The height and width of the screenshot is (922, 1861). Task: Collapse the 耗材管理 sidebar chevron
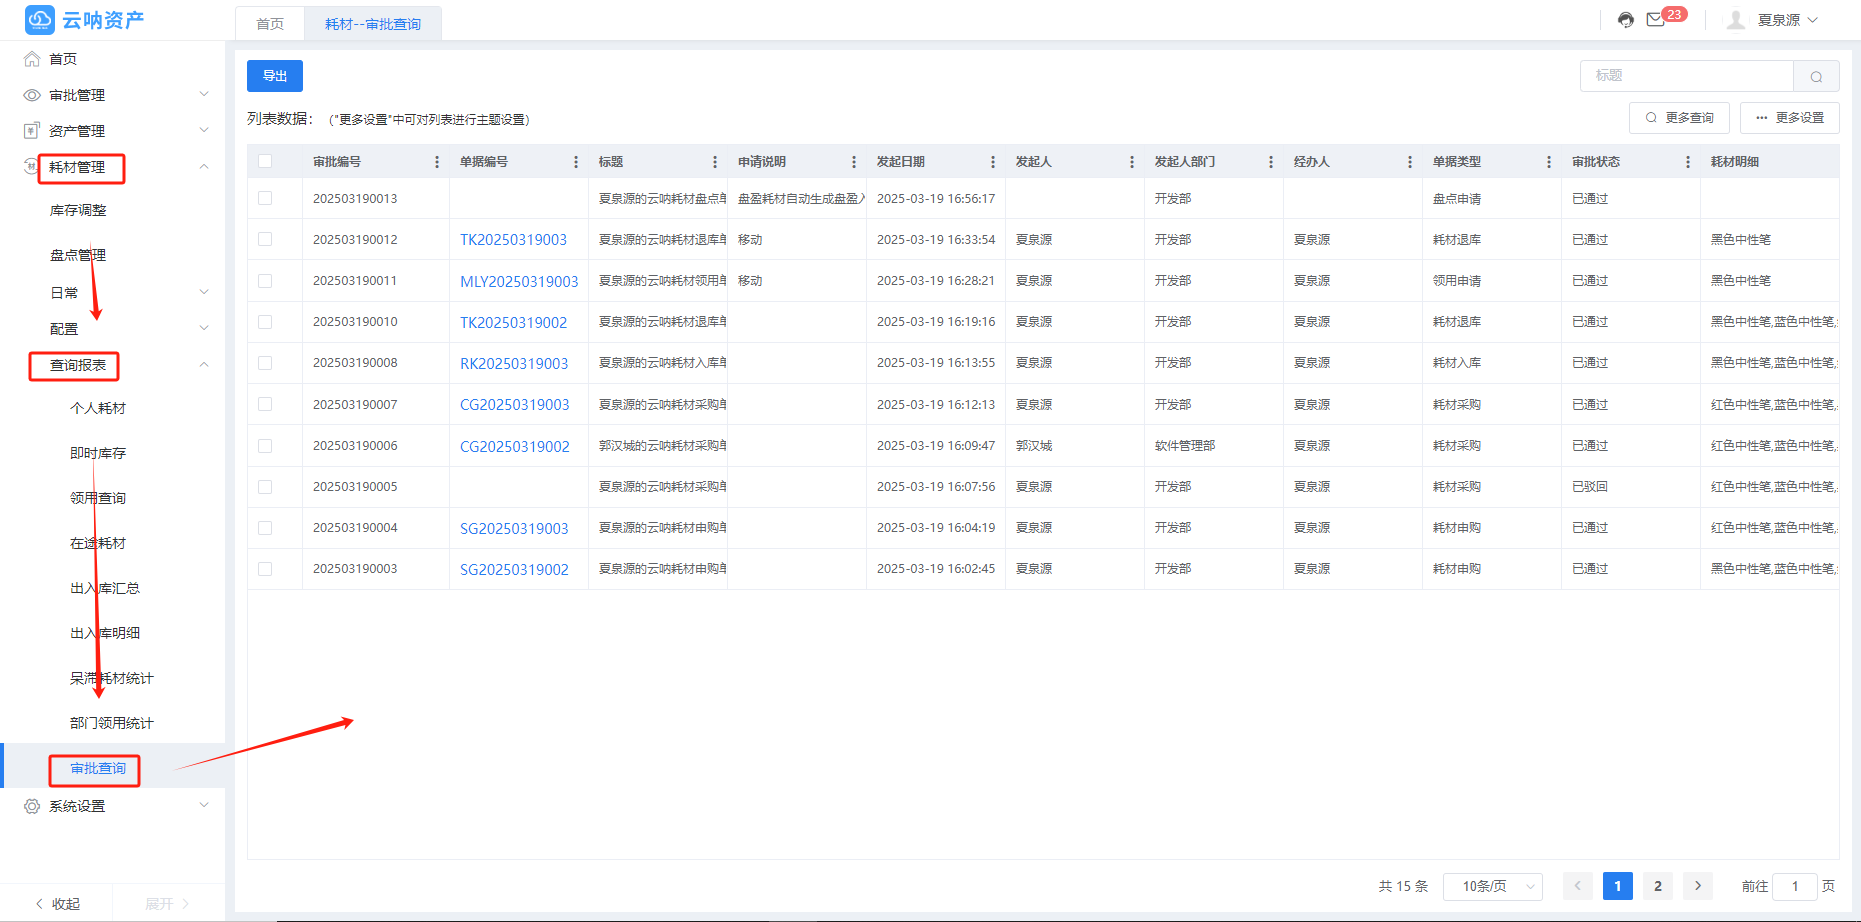pos(204,167)
